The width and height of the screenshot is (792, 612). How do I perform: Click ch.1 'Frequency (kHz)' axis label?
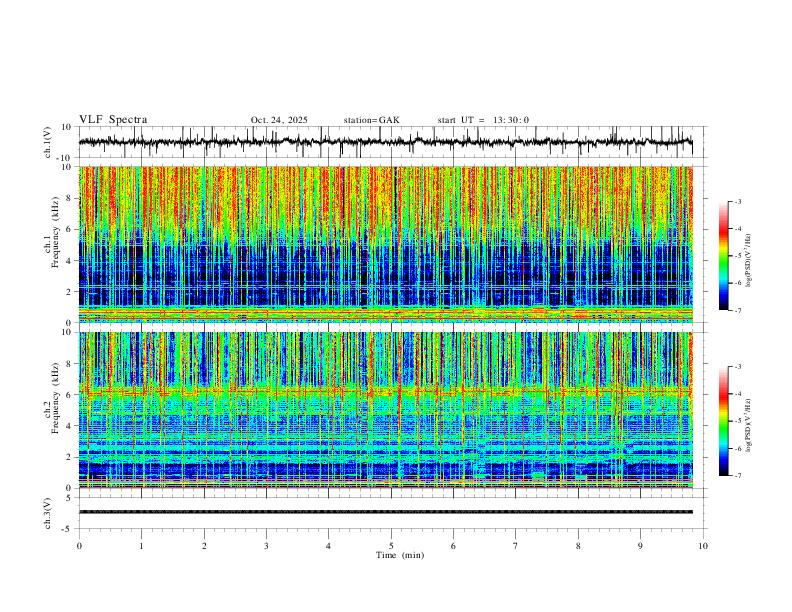point(55,232)
